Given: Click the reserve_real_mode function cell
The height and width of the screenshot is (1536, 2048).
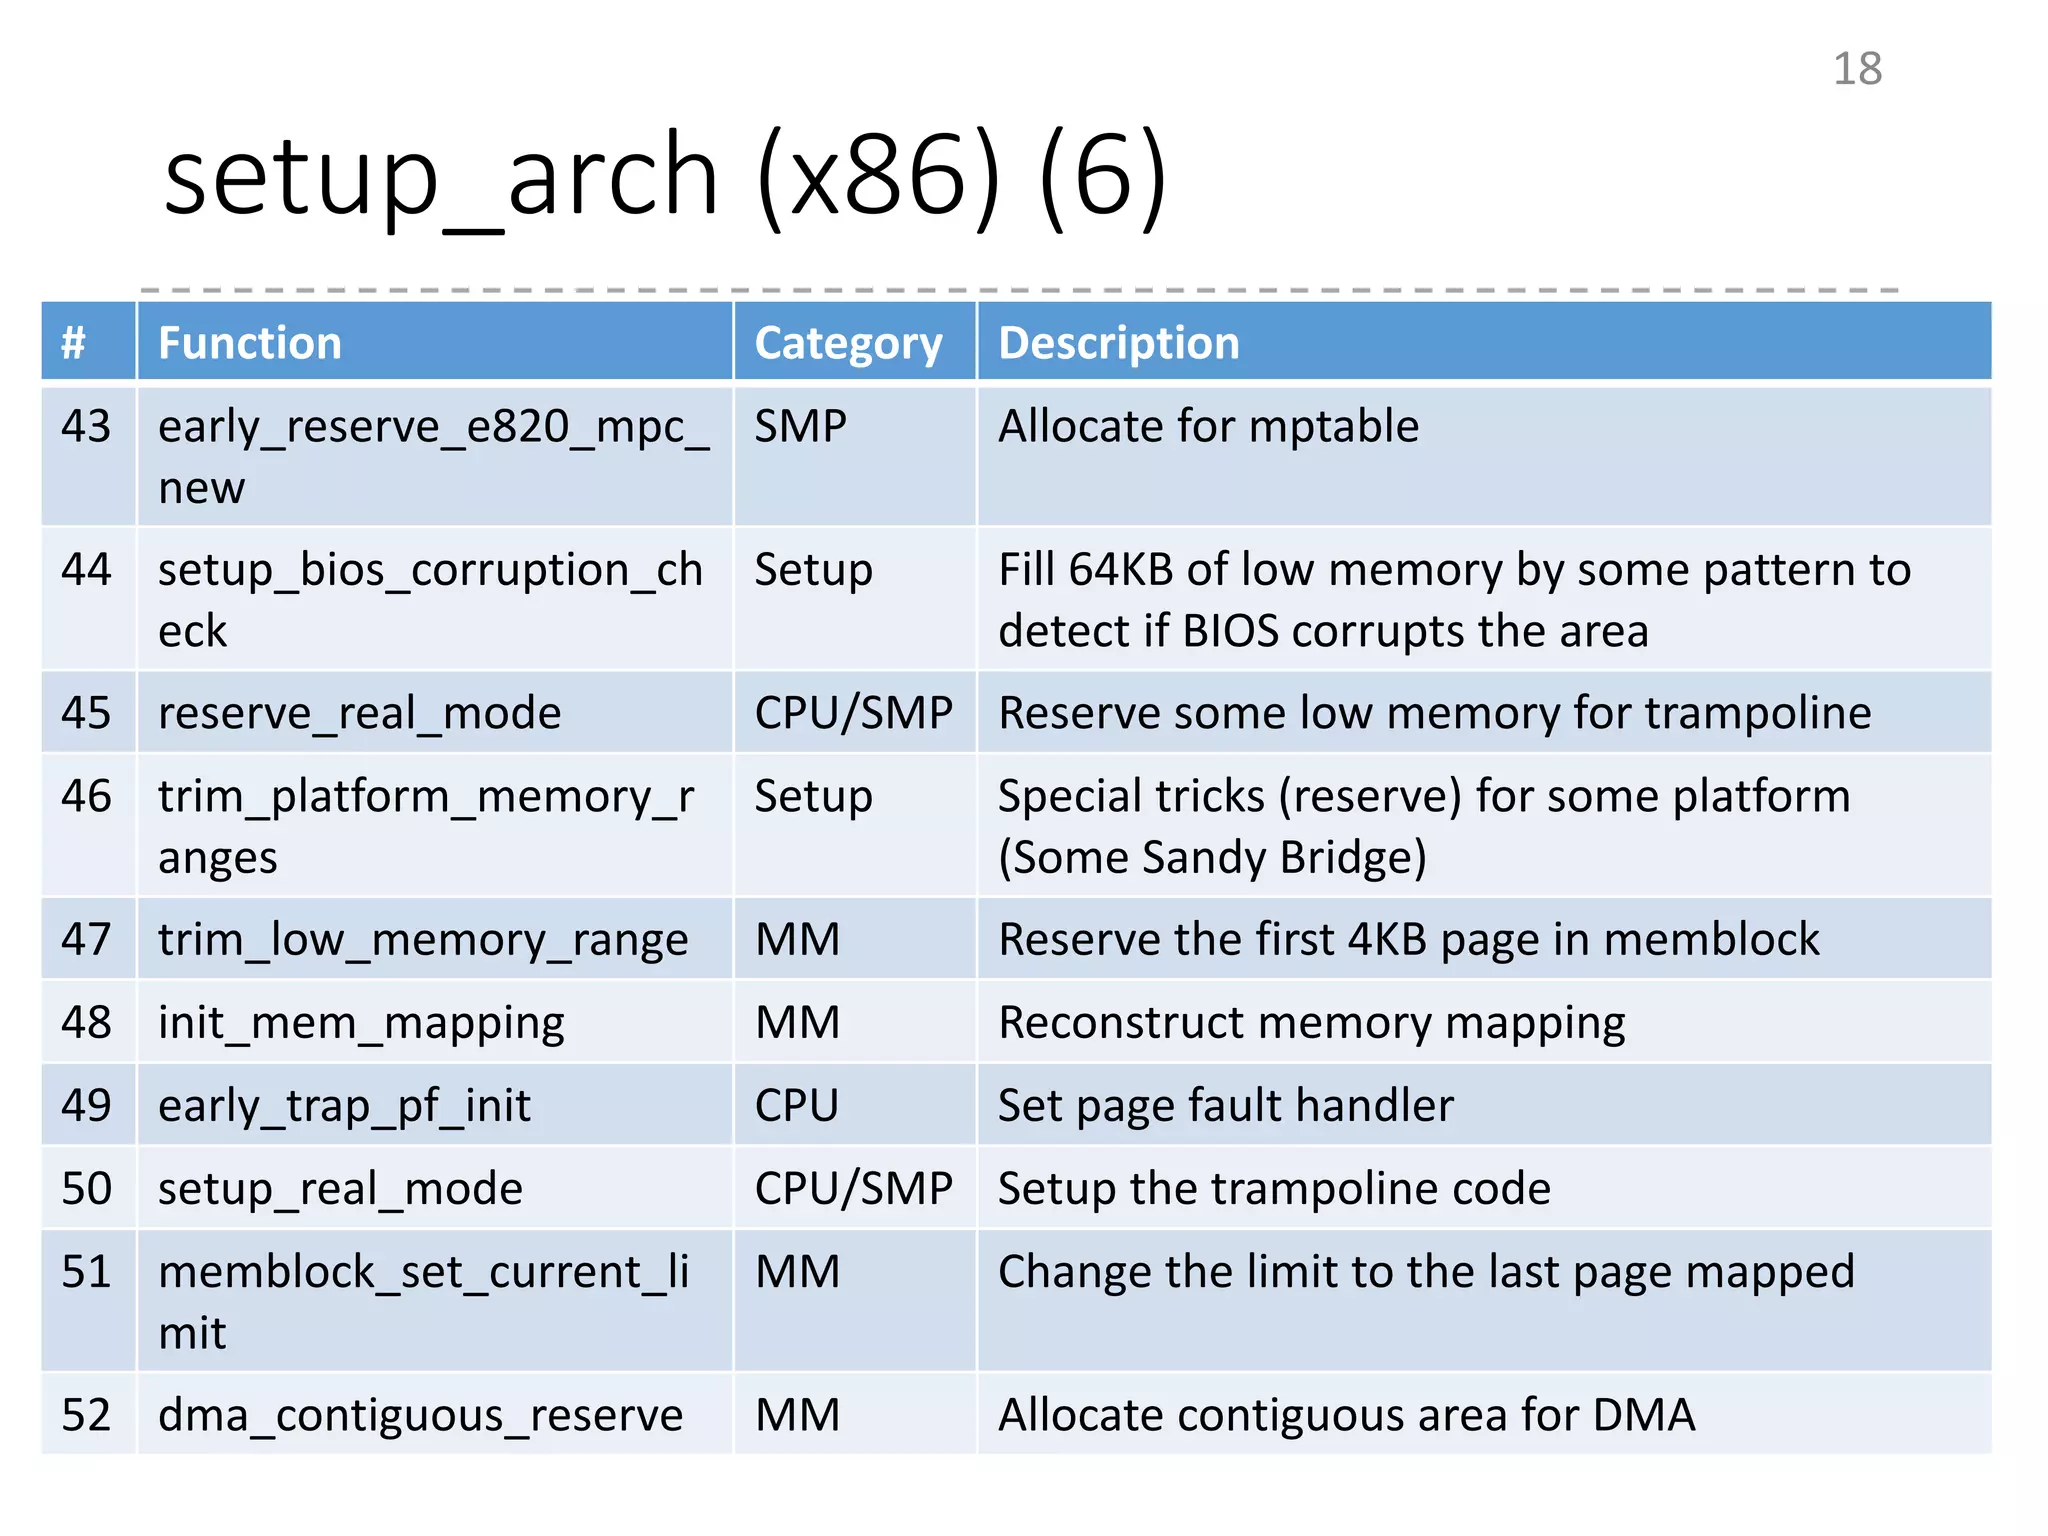Looking at the screenshot, I should pos(360,713).
